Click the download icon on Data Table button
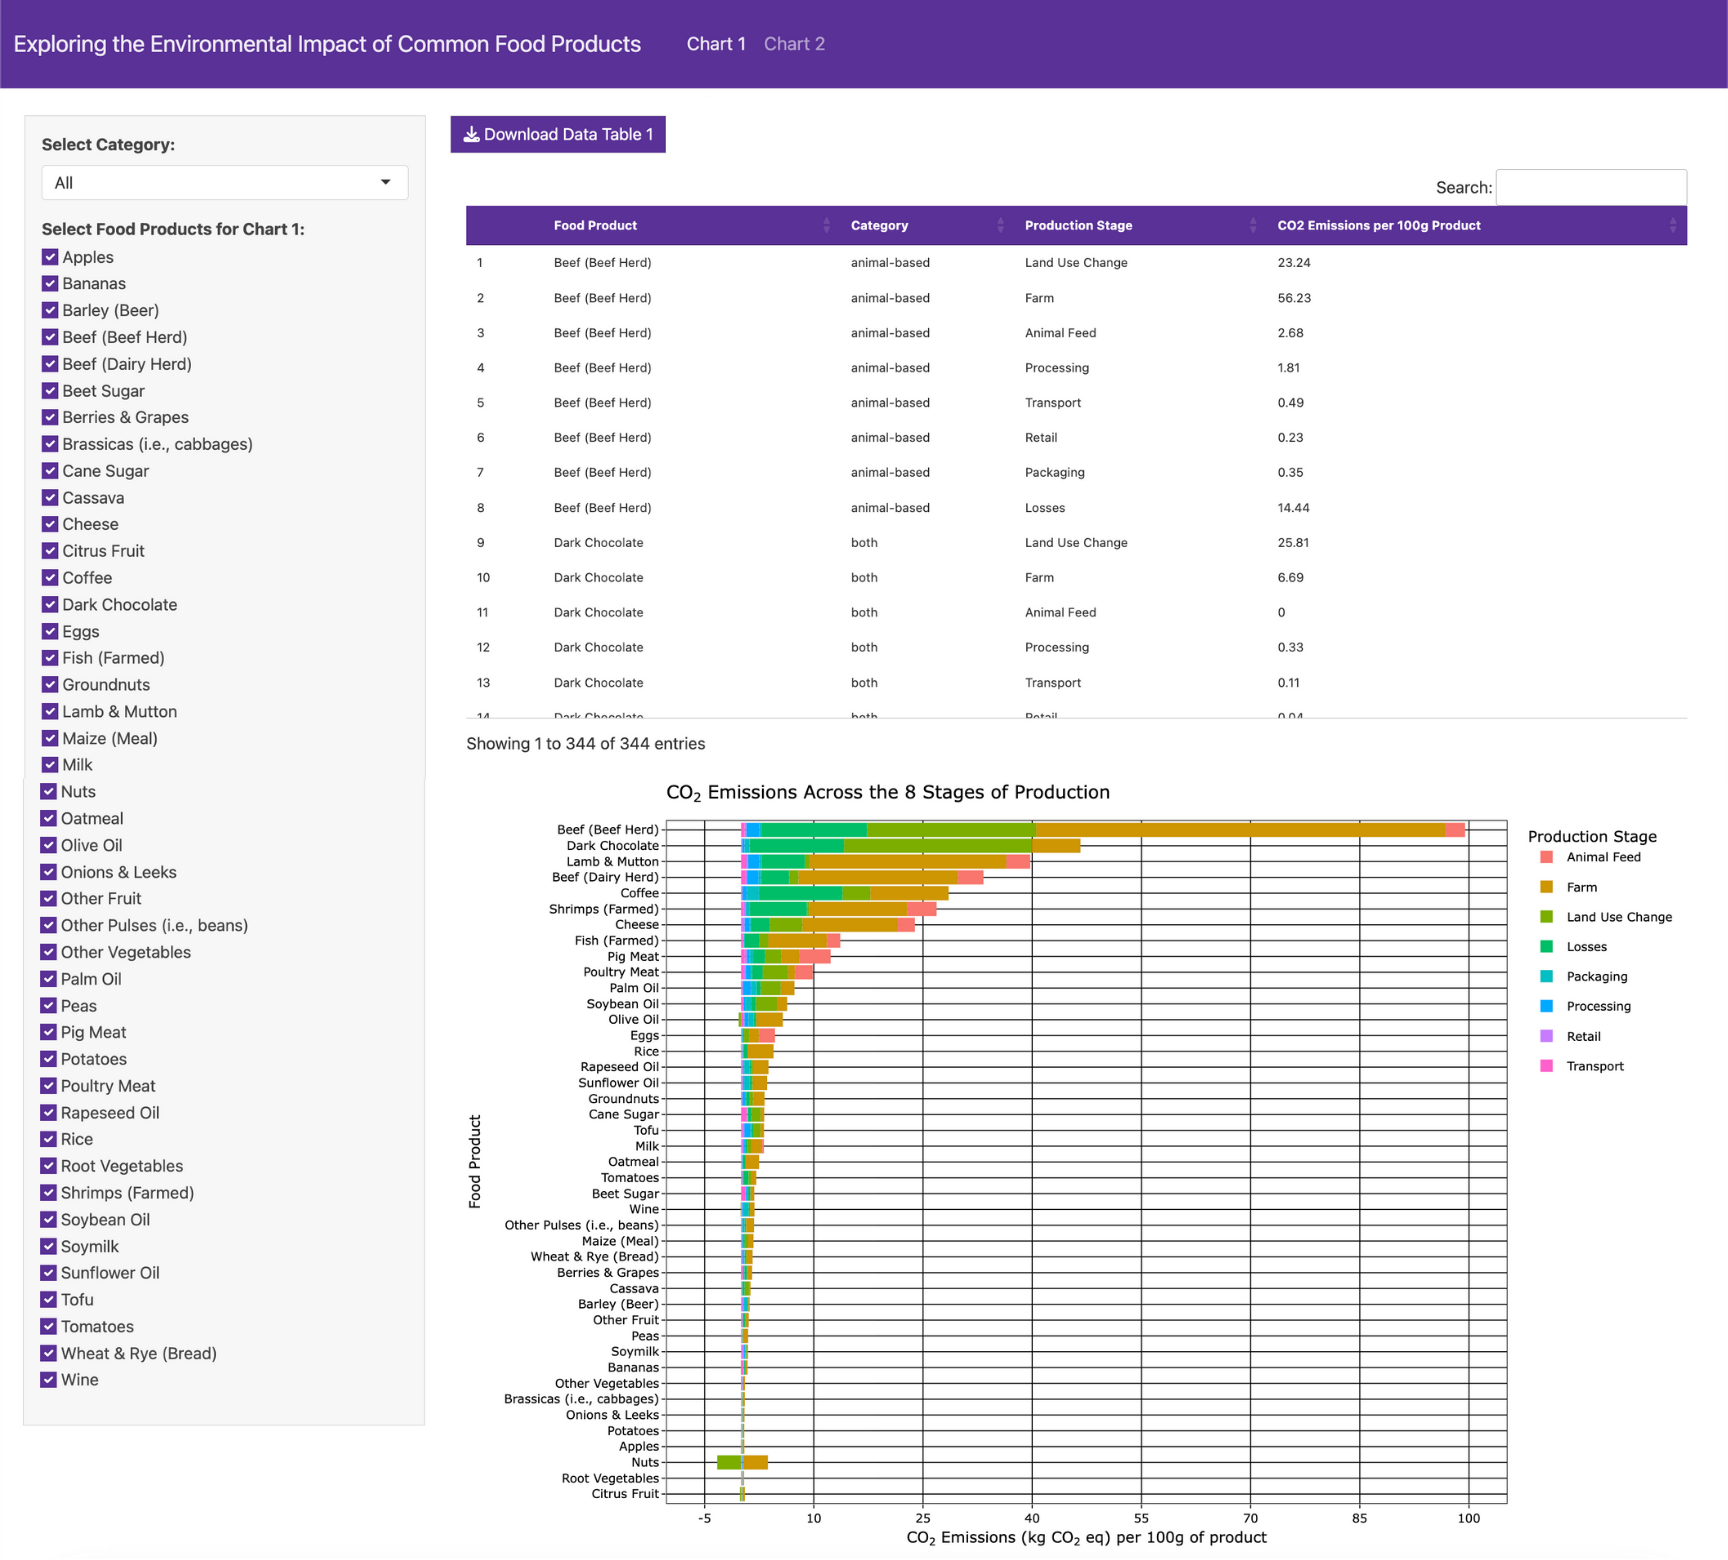This screenshot has height=1560, width=1728. 471,134
